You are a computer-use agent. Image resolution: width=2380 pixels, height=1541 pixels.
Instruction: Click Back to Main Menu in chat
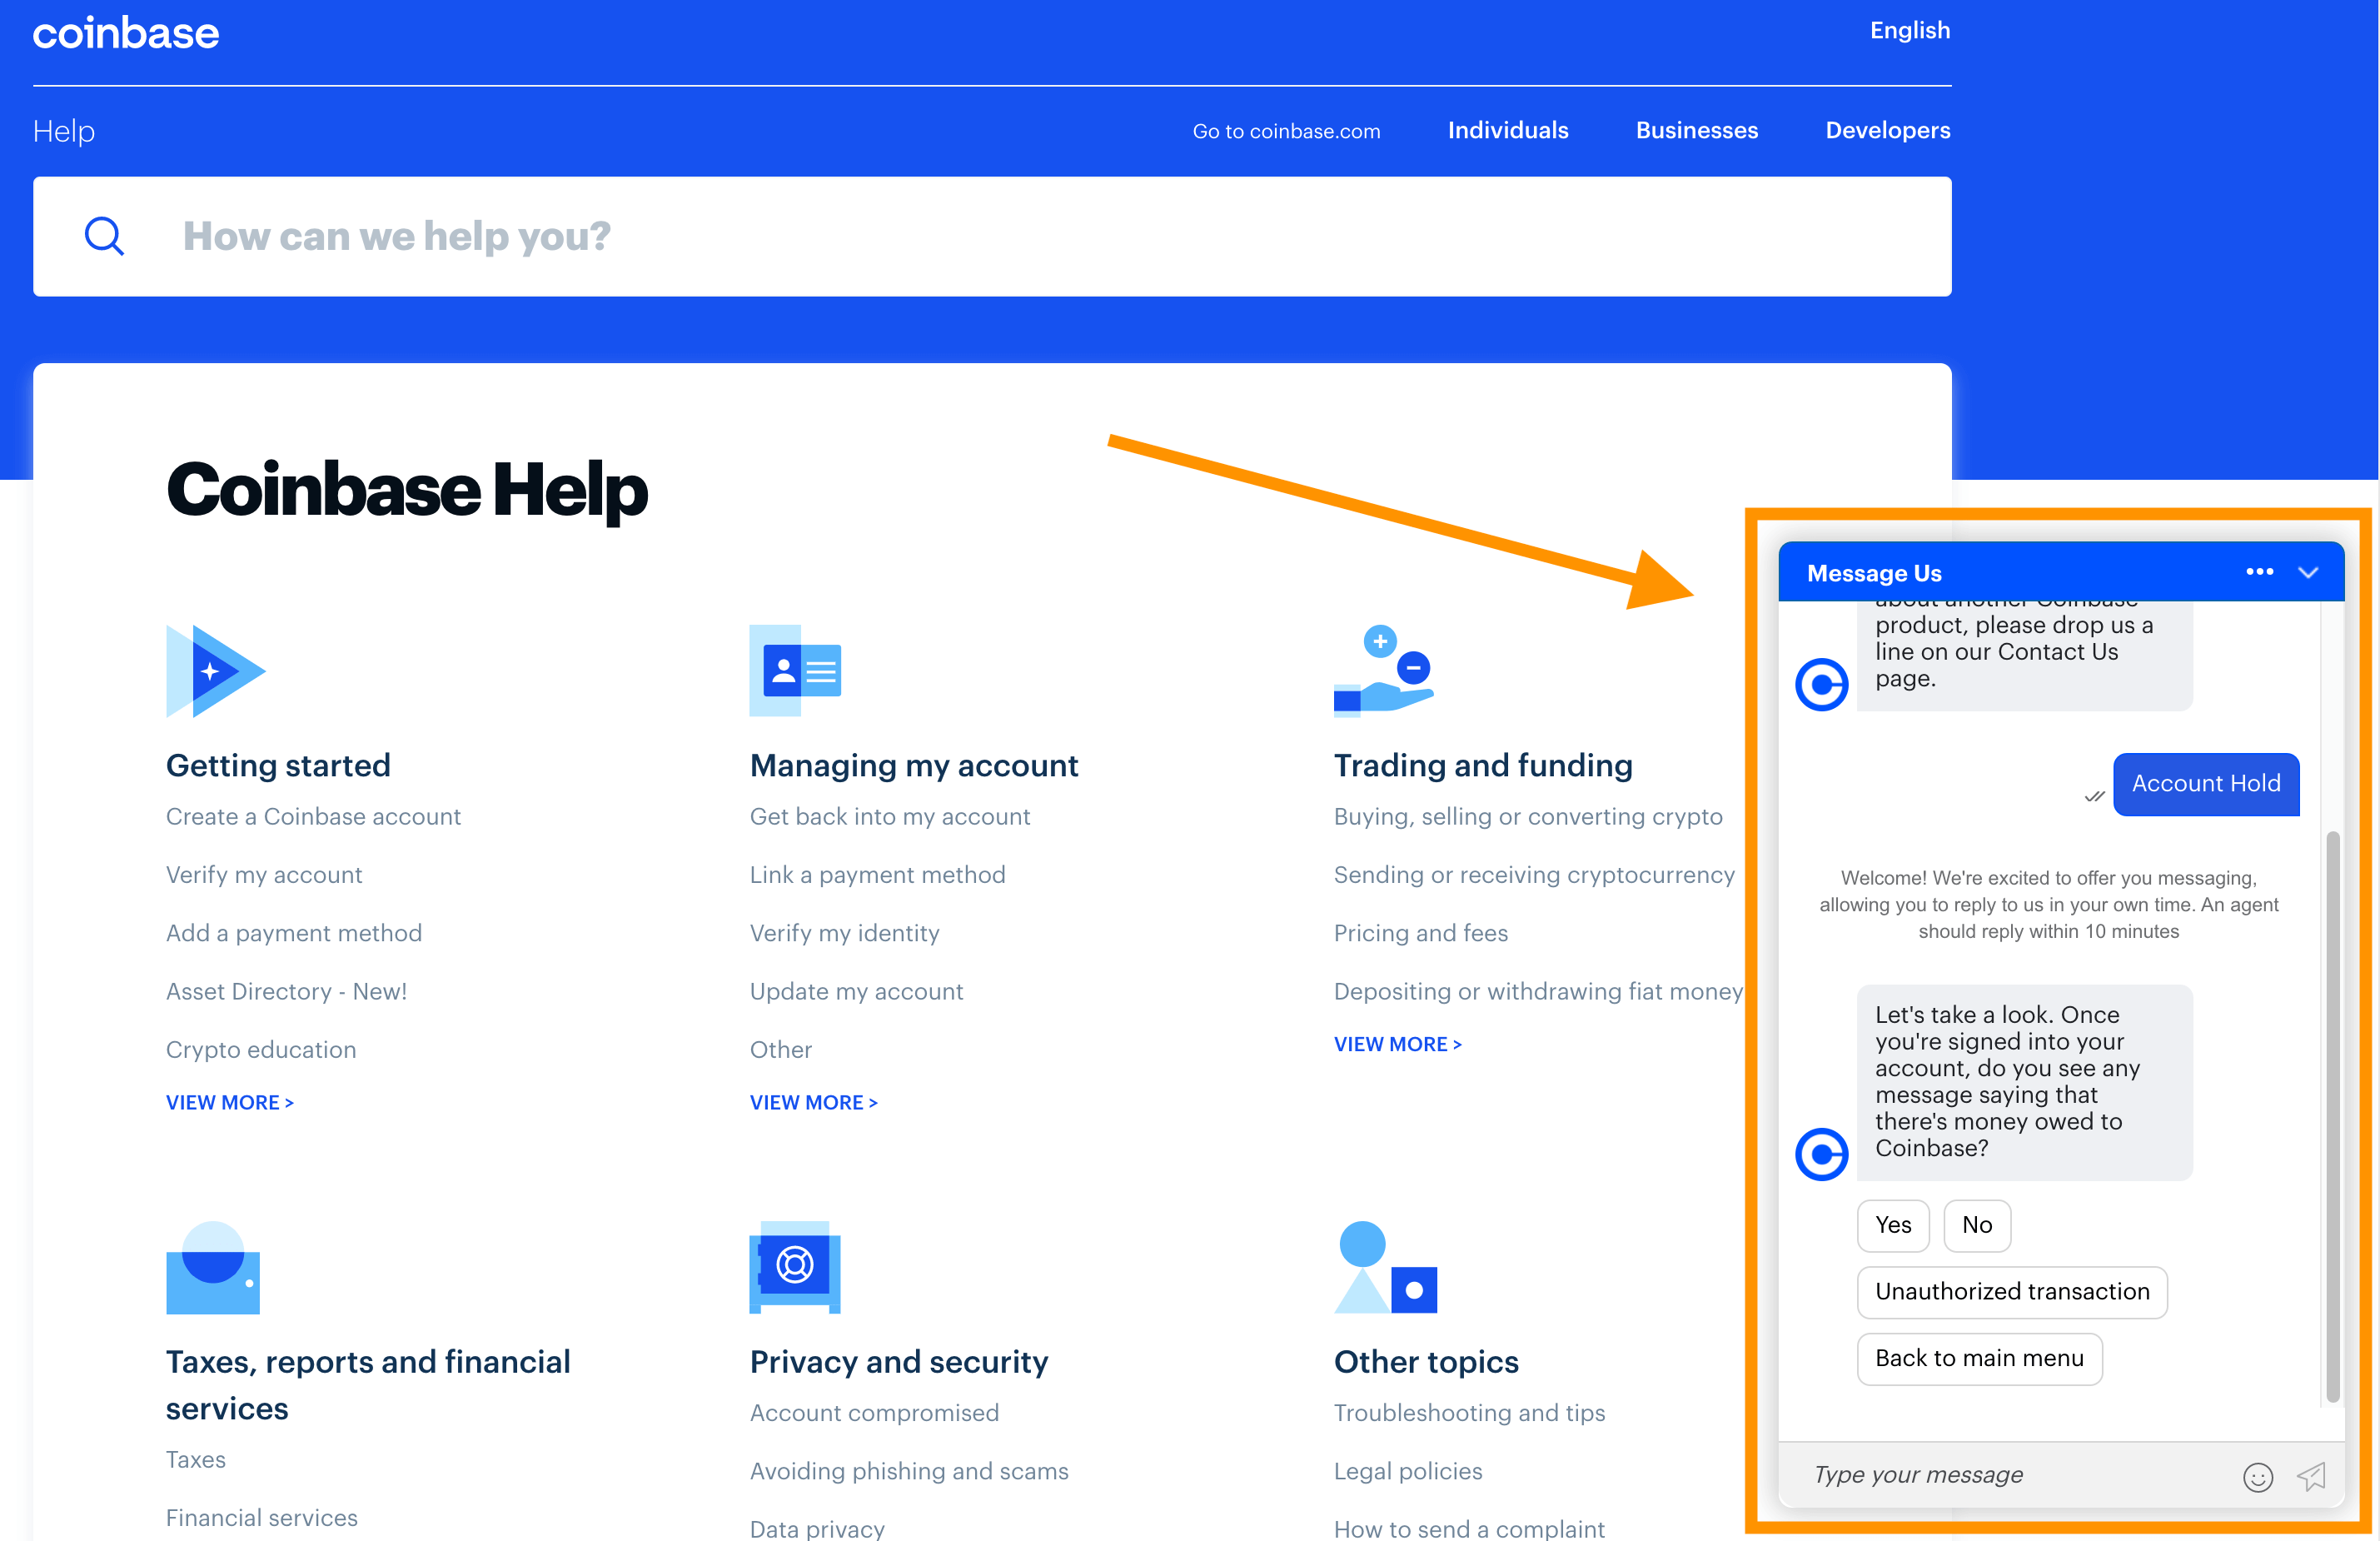click(x=1979, y=1357)
